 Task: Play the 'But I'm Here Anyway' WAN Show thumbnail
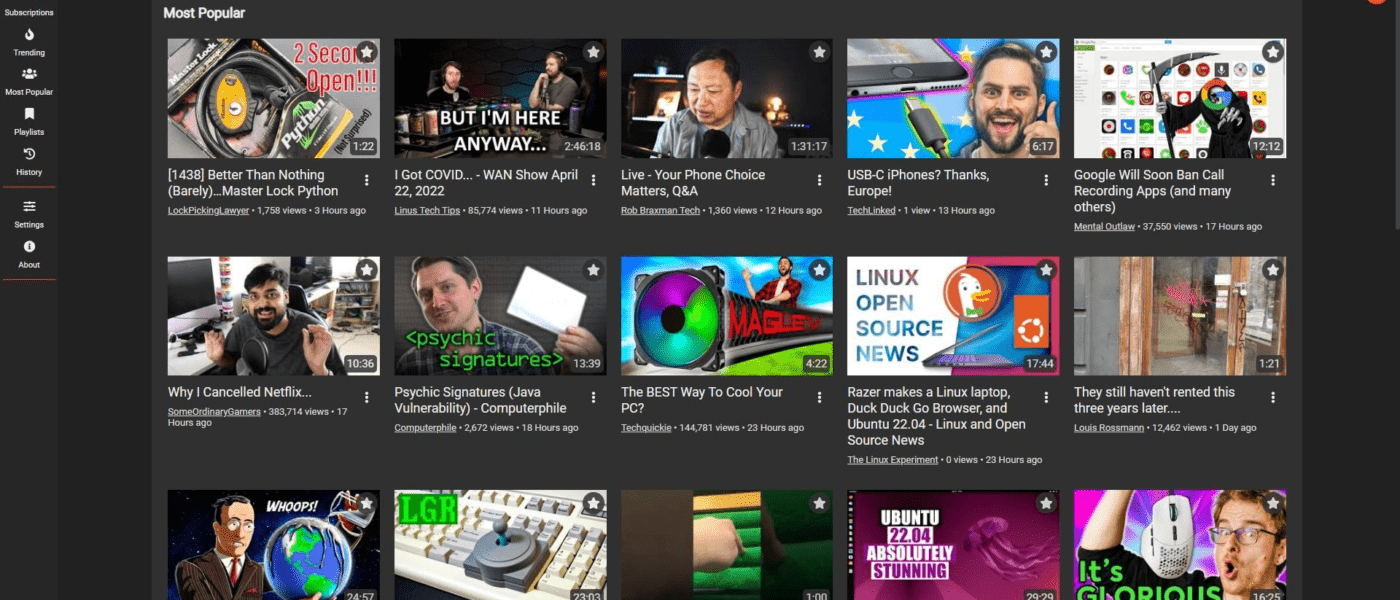click(500, 98)
